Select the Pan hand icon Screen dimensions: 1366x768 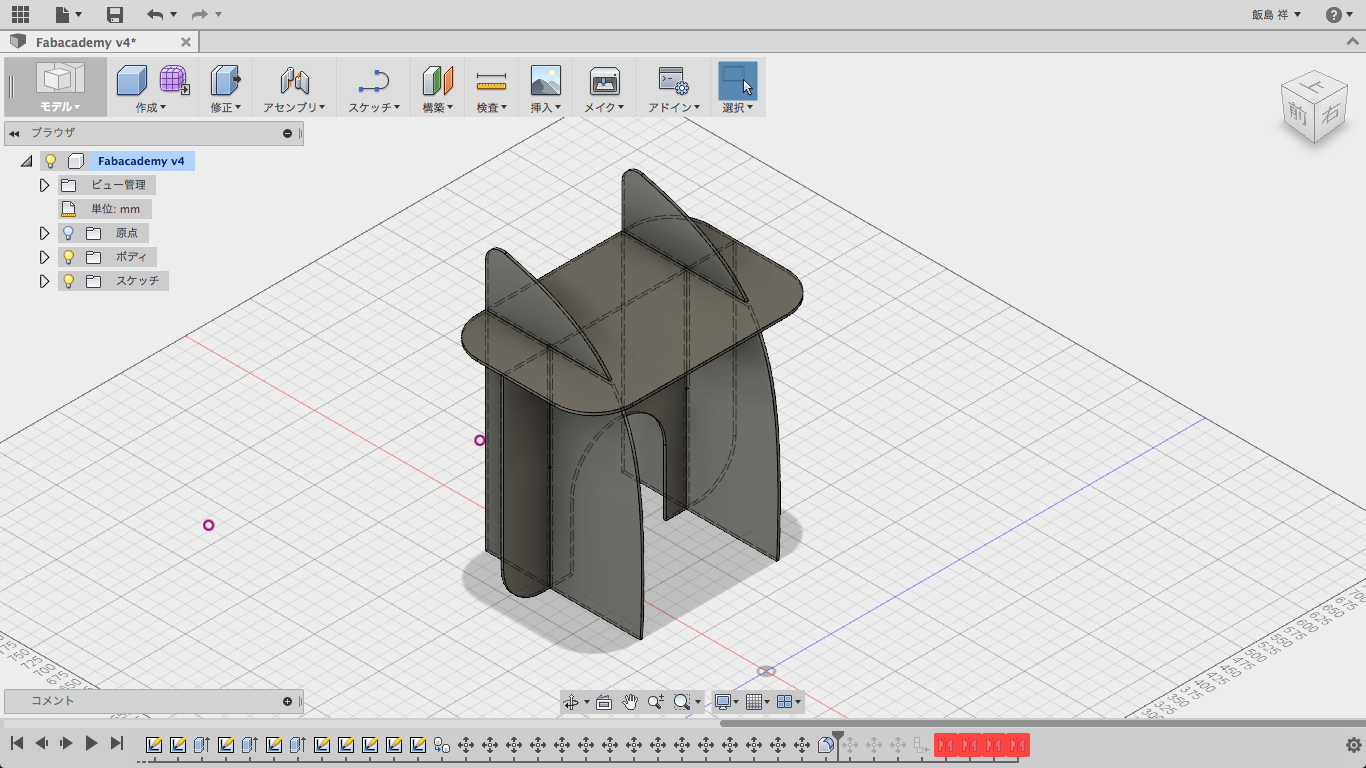630,702
